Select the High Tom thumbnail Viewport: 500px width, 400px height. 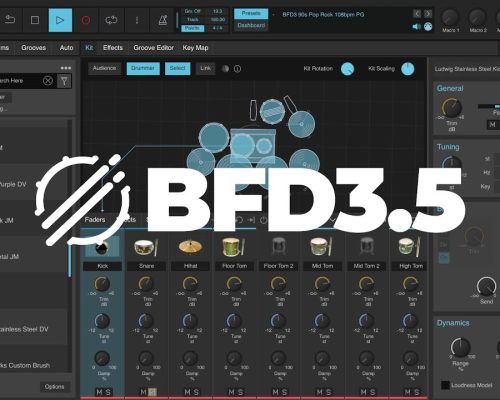(410, 247)
